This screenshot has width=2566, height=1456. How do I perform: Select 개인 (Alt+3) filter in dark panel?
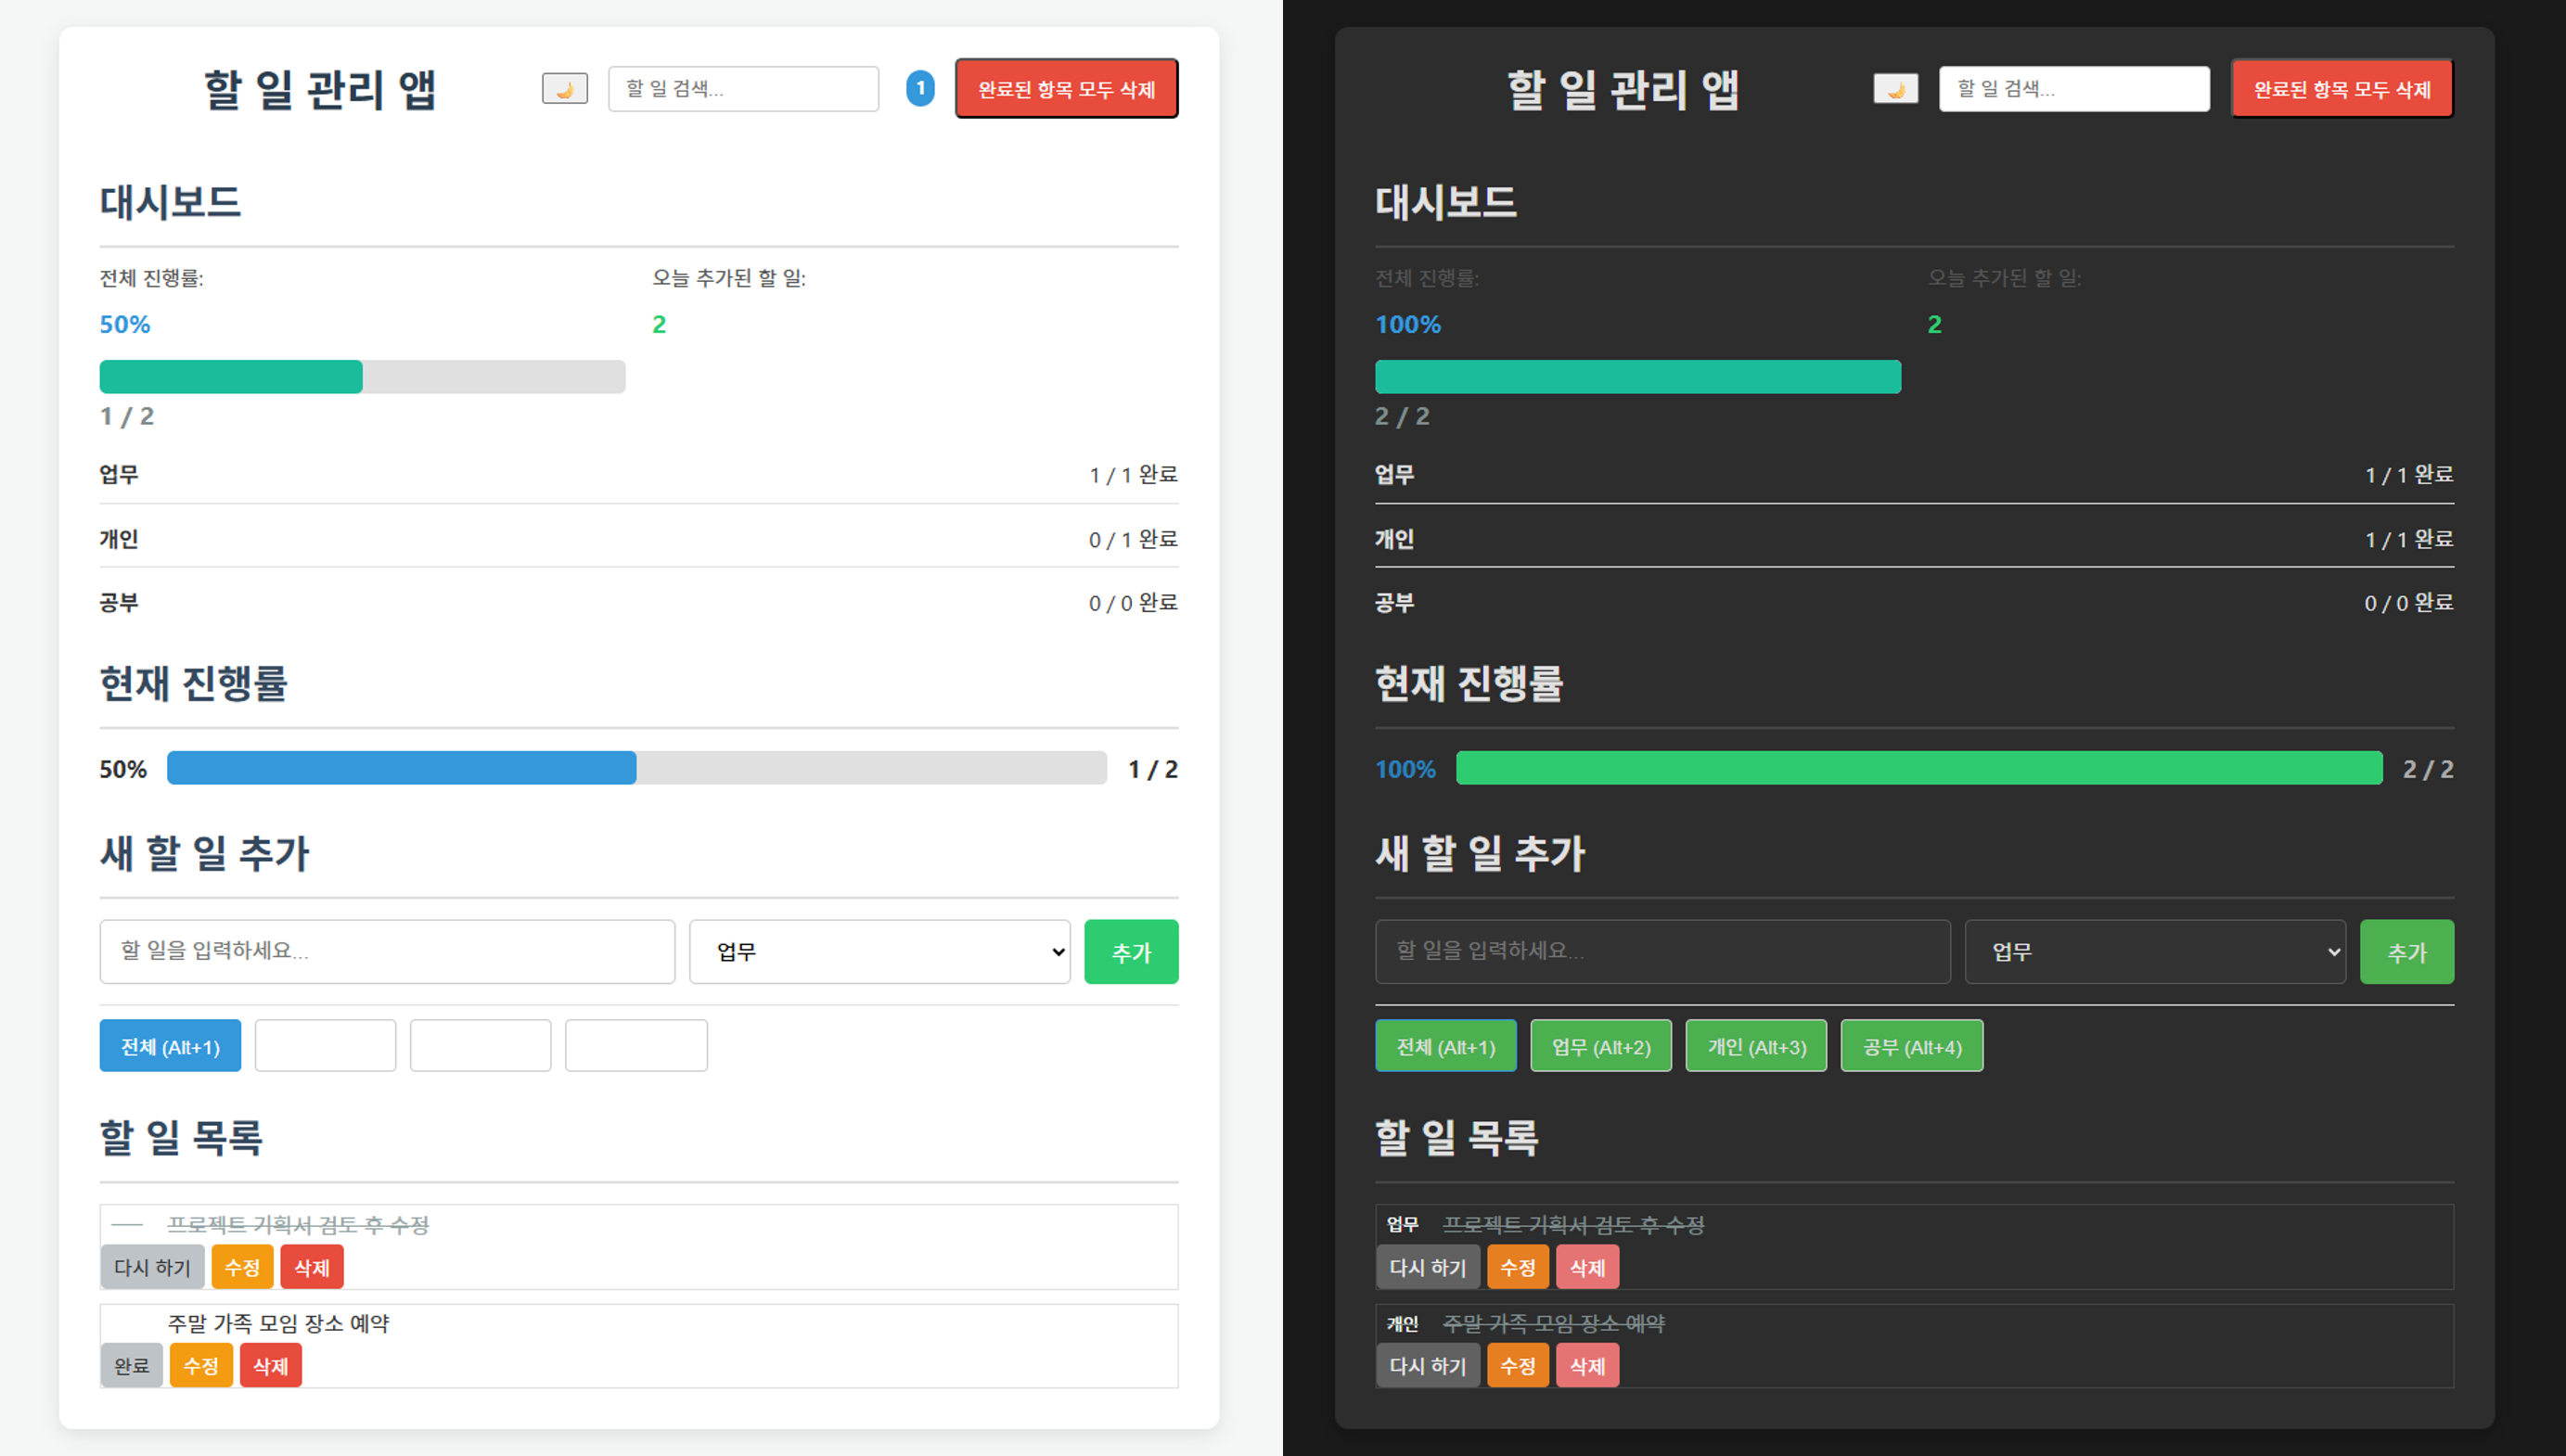pyautogui.click(x=1756, y=1046)
